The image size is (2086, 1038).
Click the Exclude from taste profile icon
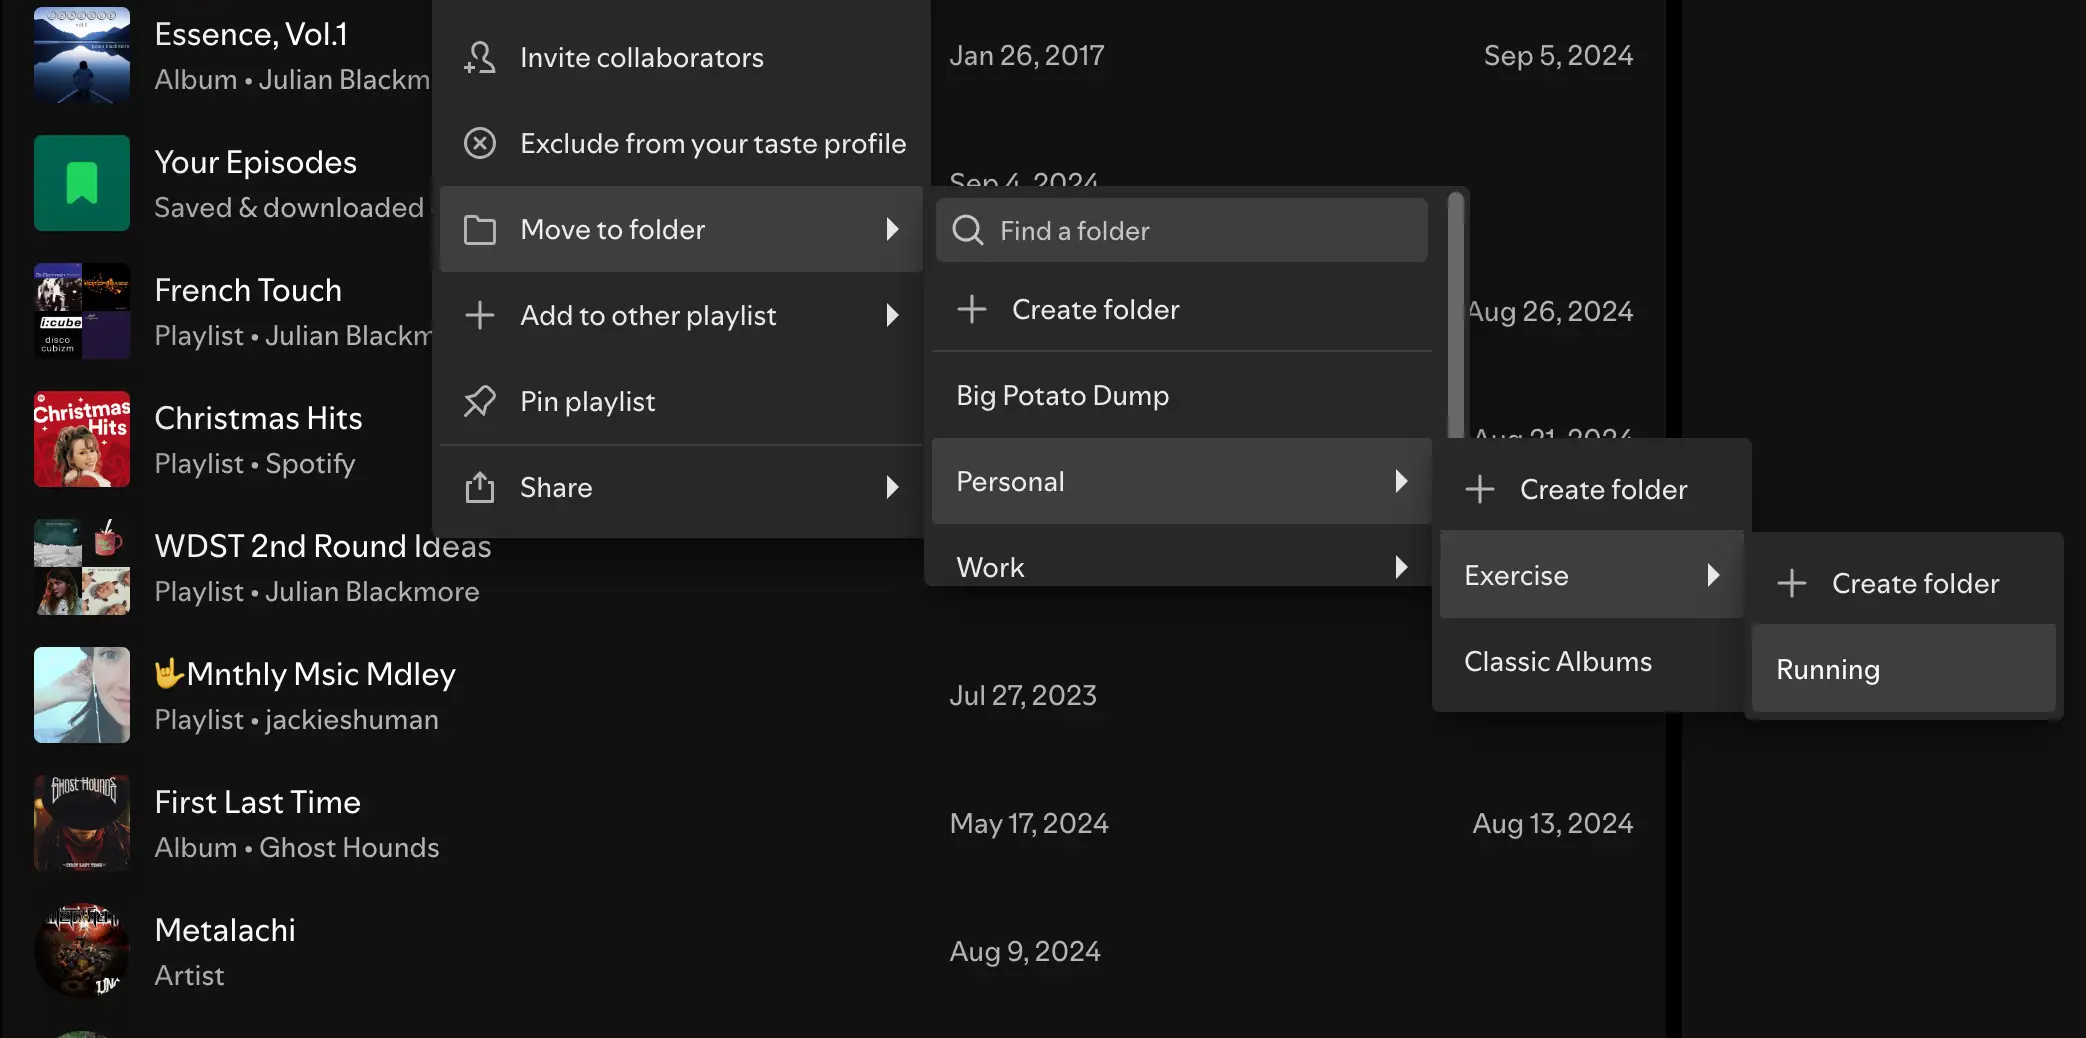pos(480,144)
